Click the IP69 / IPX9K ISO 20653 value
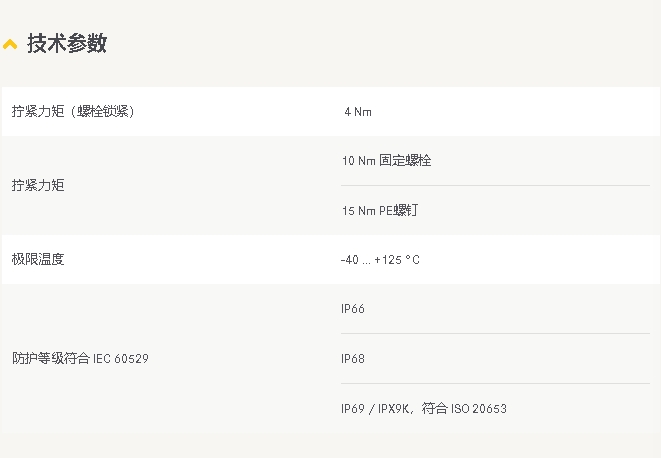The width and height of the screenshot is (661, 458). tap(424, 408)
